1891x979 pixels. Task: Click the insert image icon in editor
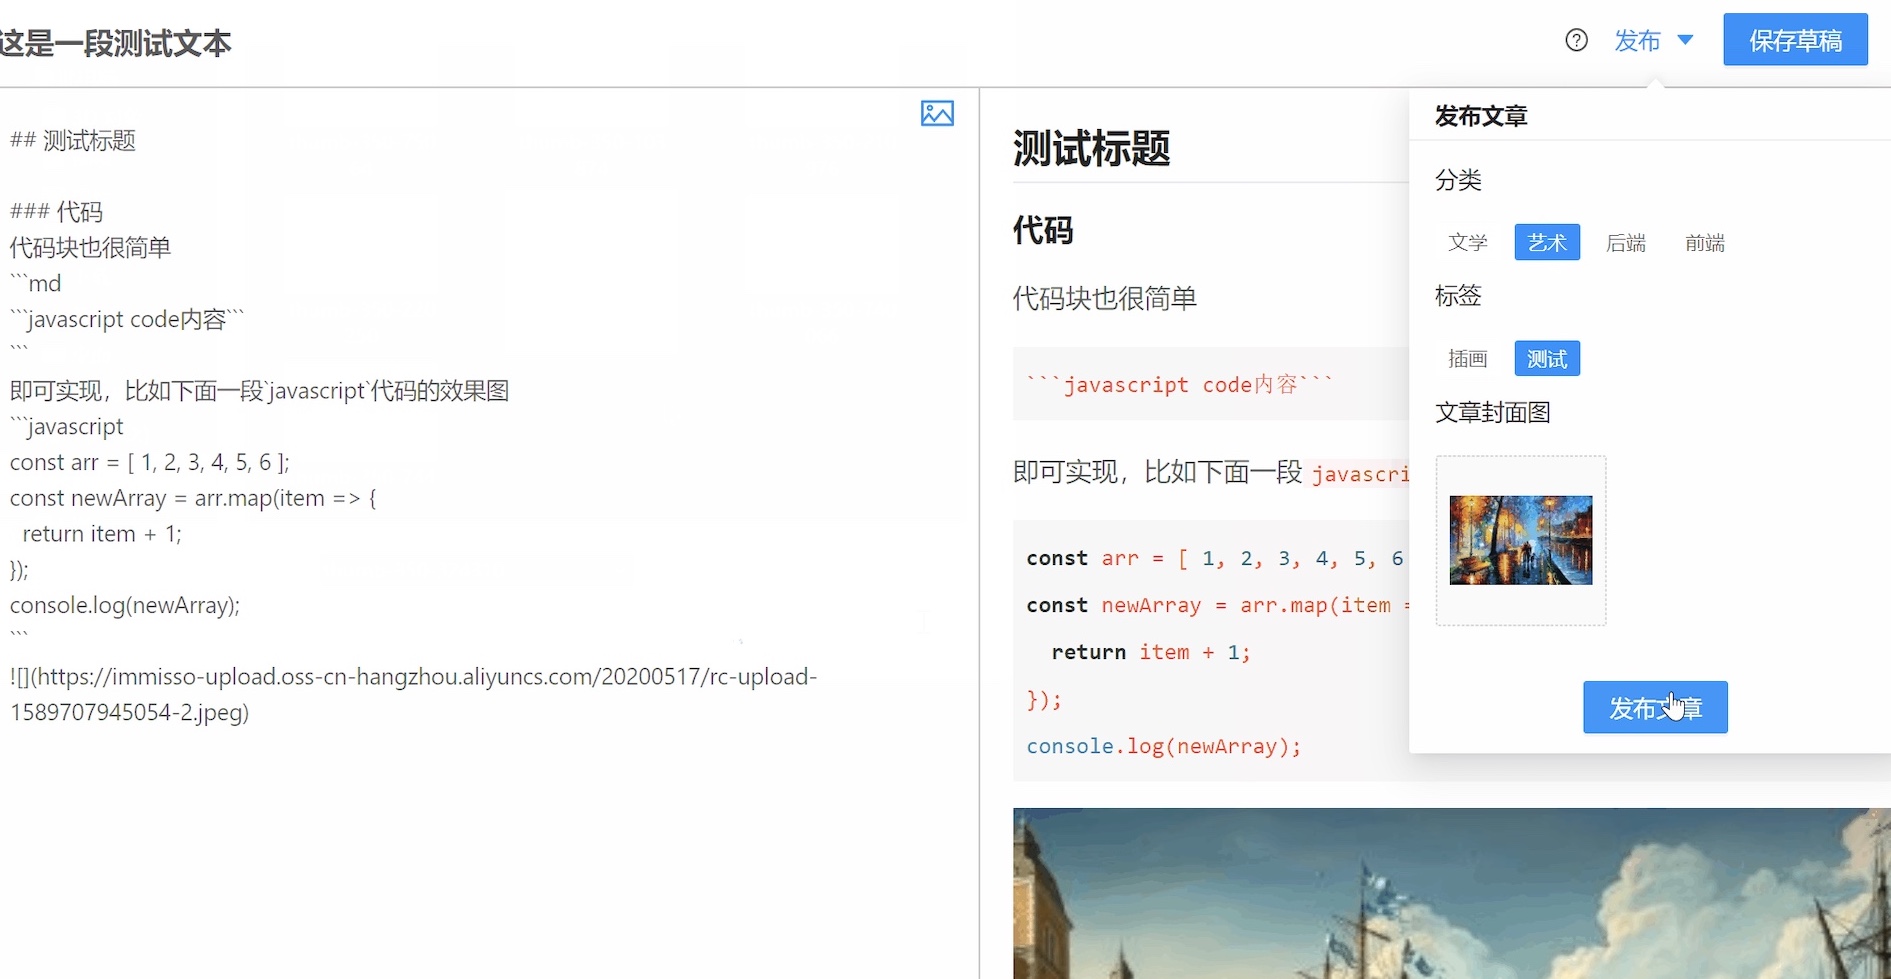click(x=937, y=113)
